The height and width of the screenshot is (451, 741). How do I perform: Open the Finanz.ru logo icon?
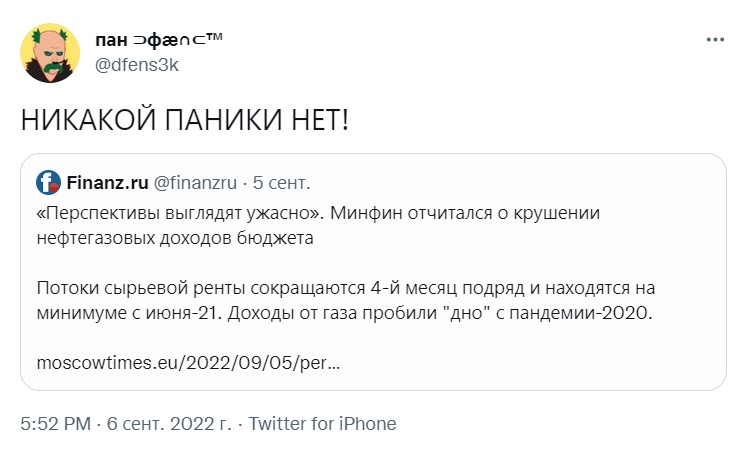pos(48,183)
